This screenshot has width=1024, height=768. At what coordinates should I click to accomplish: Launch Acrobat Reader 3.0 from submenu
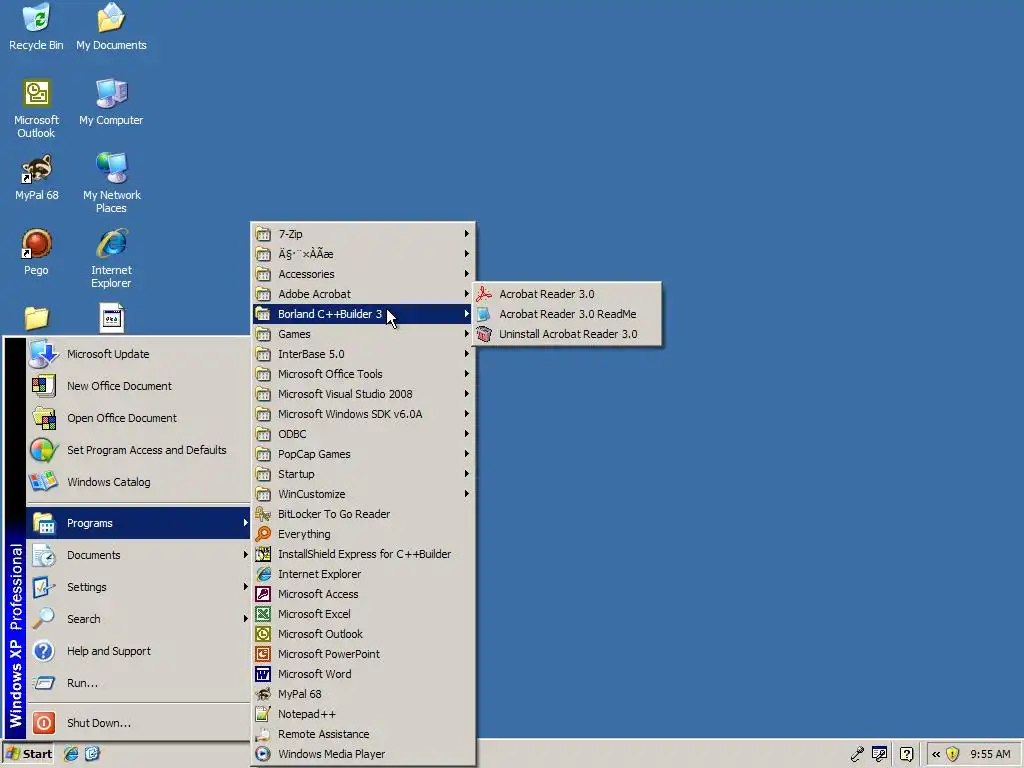[567, 294]
